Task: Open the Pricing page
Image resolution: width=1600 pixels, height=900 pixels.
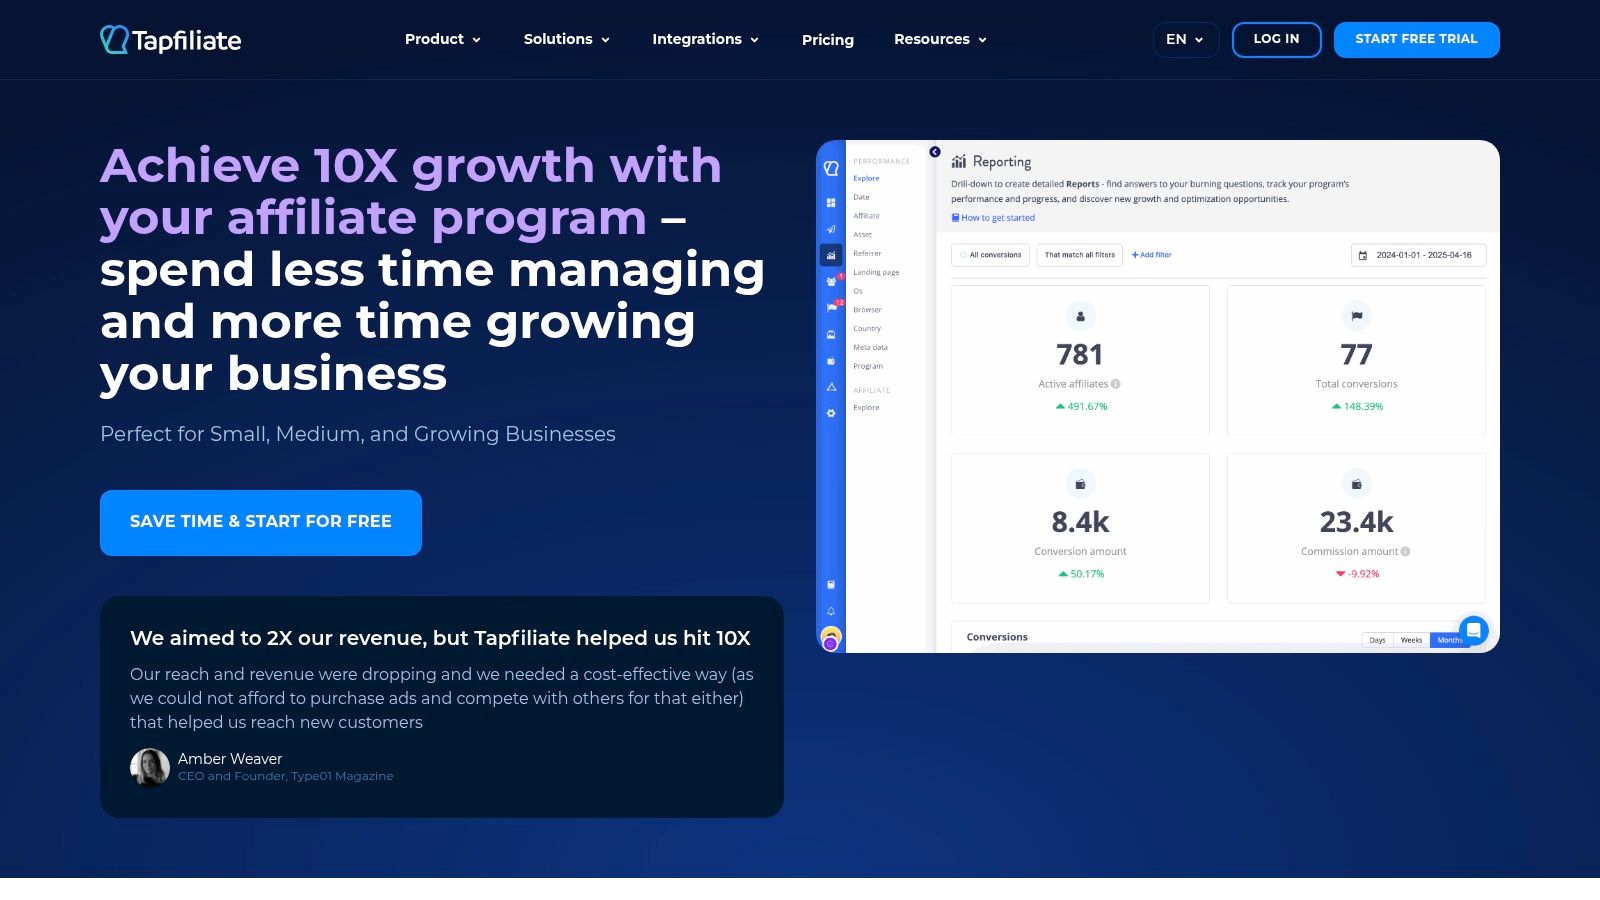Action: (827, 40)
